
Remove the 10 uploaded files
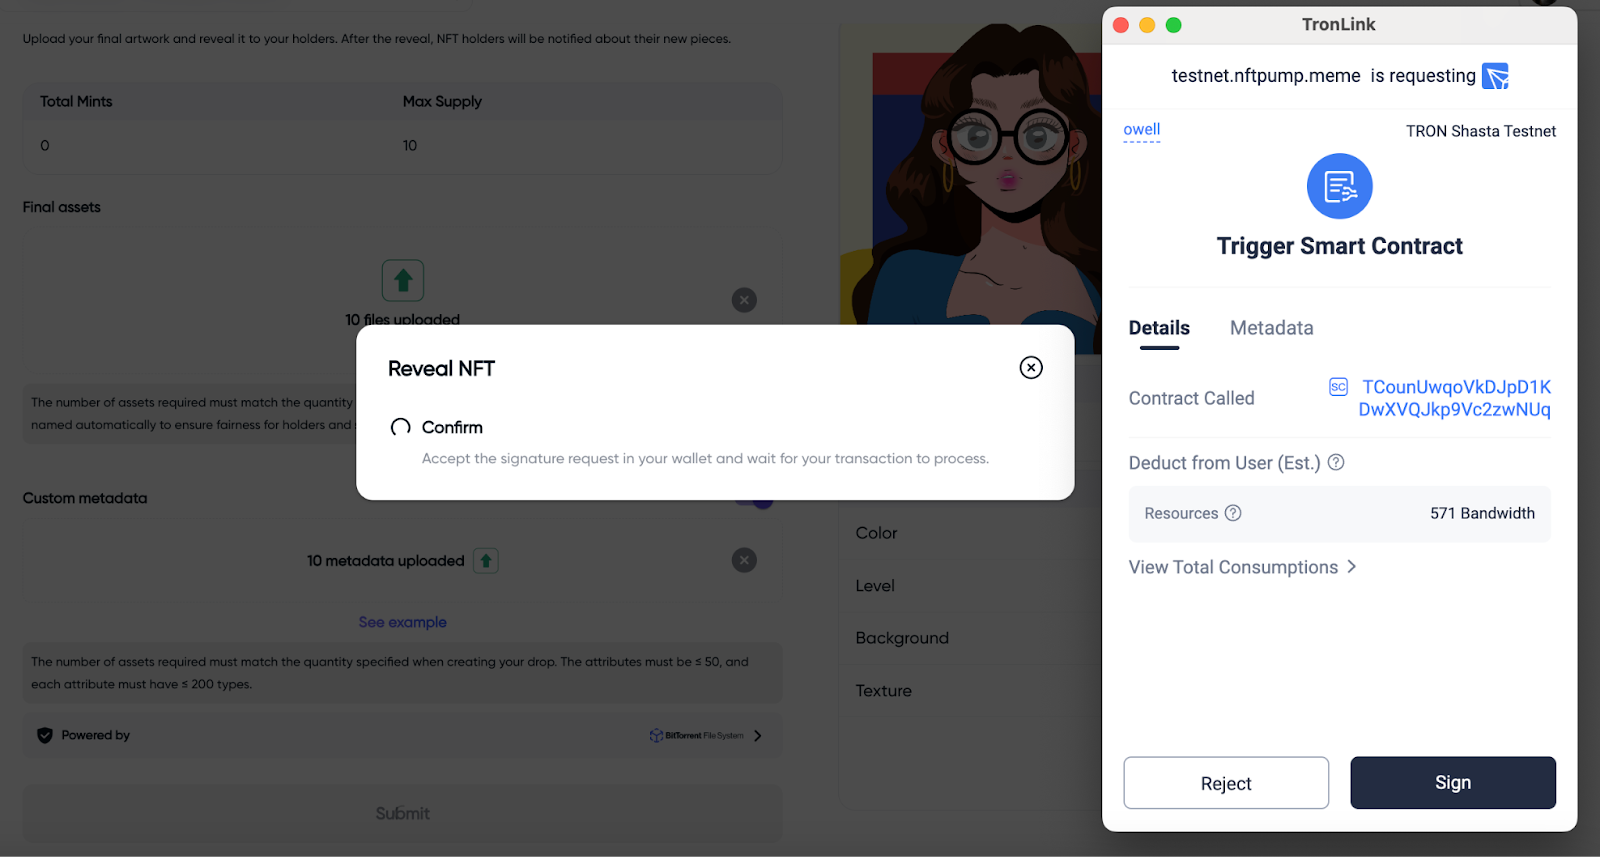[744, 300]
